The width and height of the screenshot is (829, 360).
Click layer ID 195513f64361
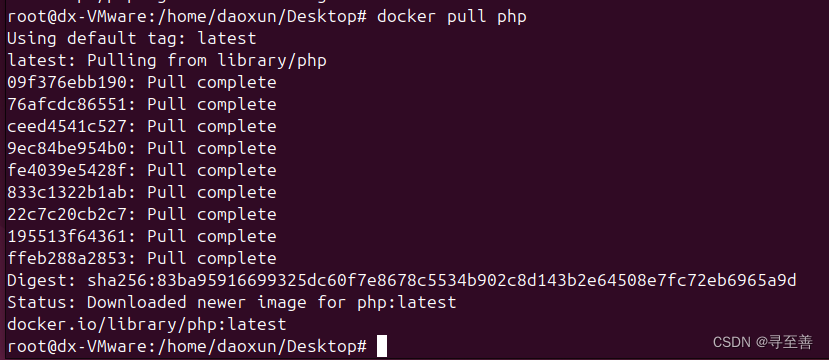(67, 236)
